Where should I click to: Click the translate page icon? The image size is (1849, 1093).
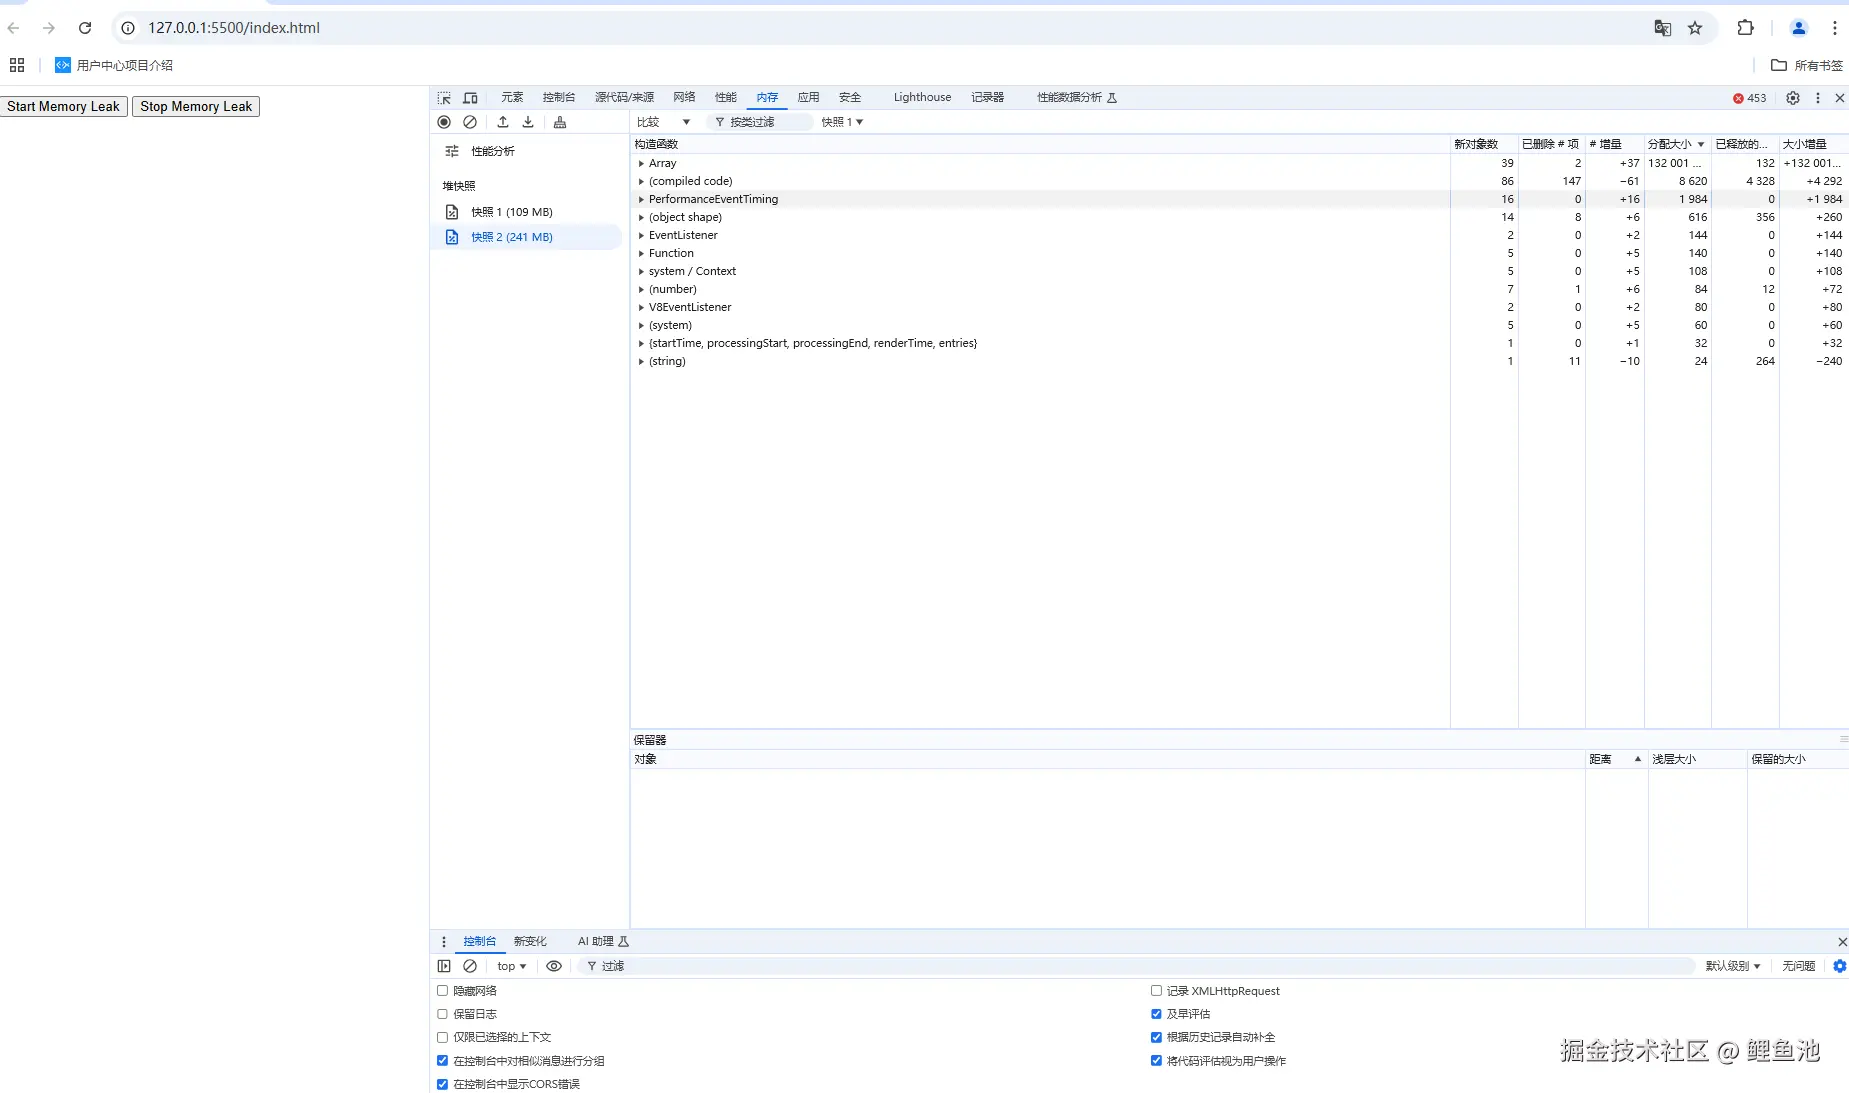[x=1663, y=28]
